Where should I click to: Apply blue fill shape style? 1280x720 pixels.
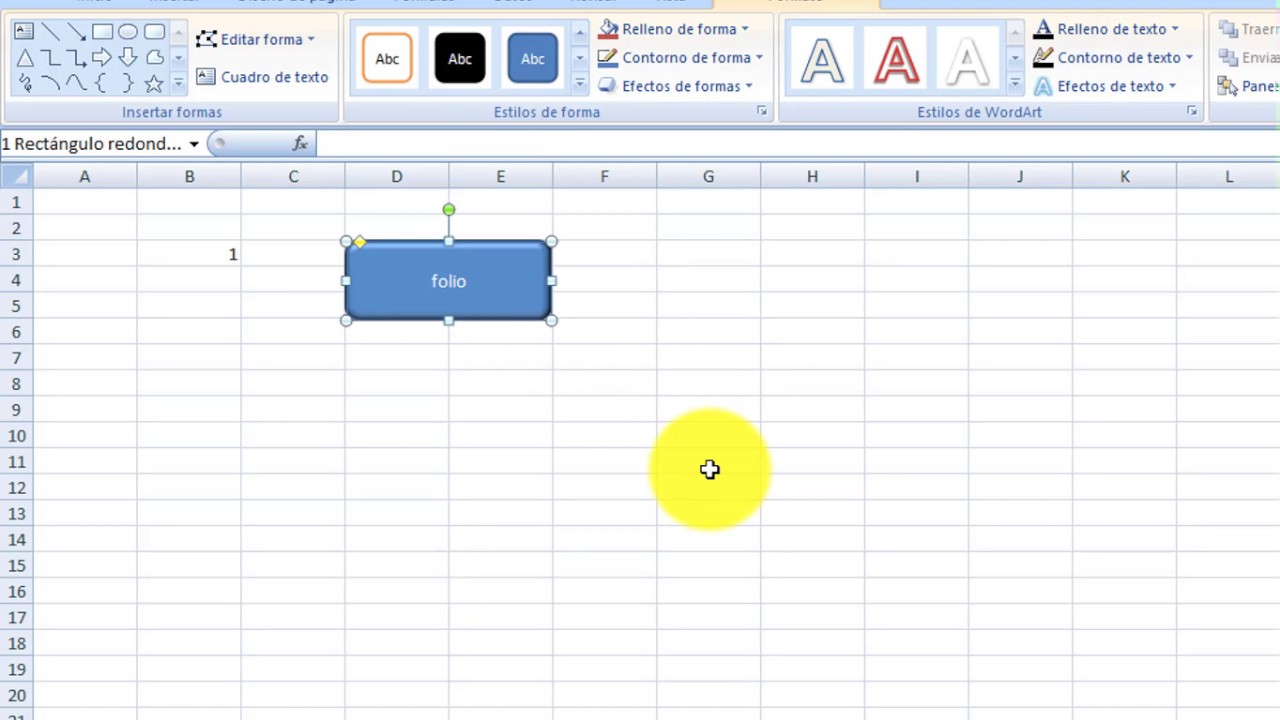(533, 58)
